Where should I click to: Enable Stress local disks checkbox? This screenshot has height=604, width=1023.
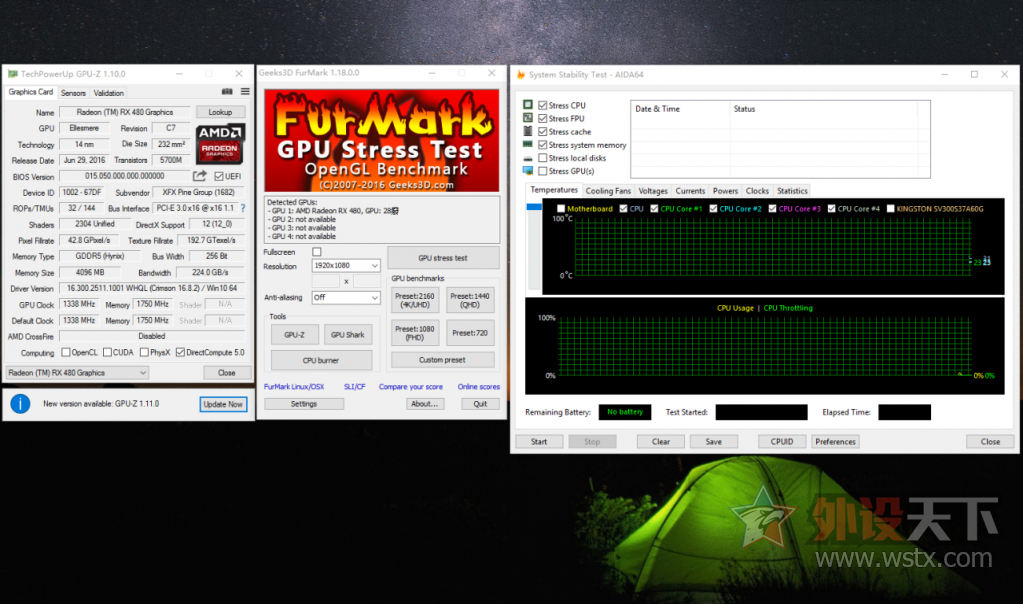pos(542,158)
